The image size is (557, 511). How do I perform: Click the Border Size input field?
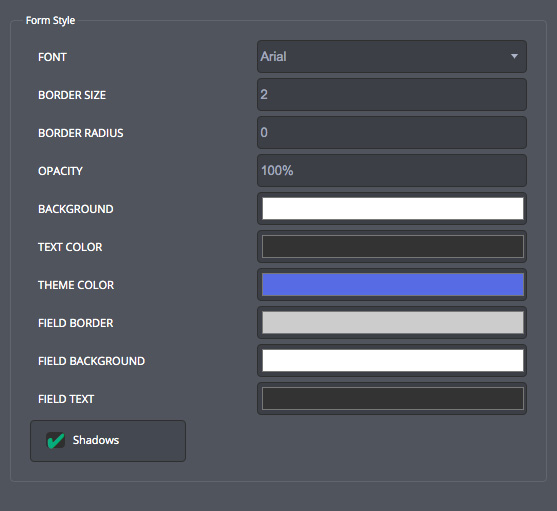(392, 94)
